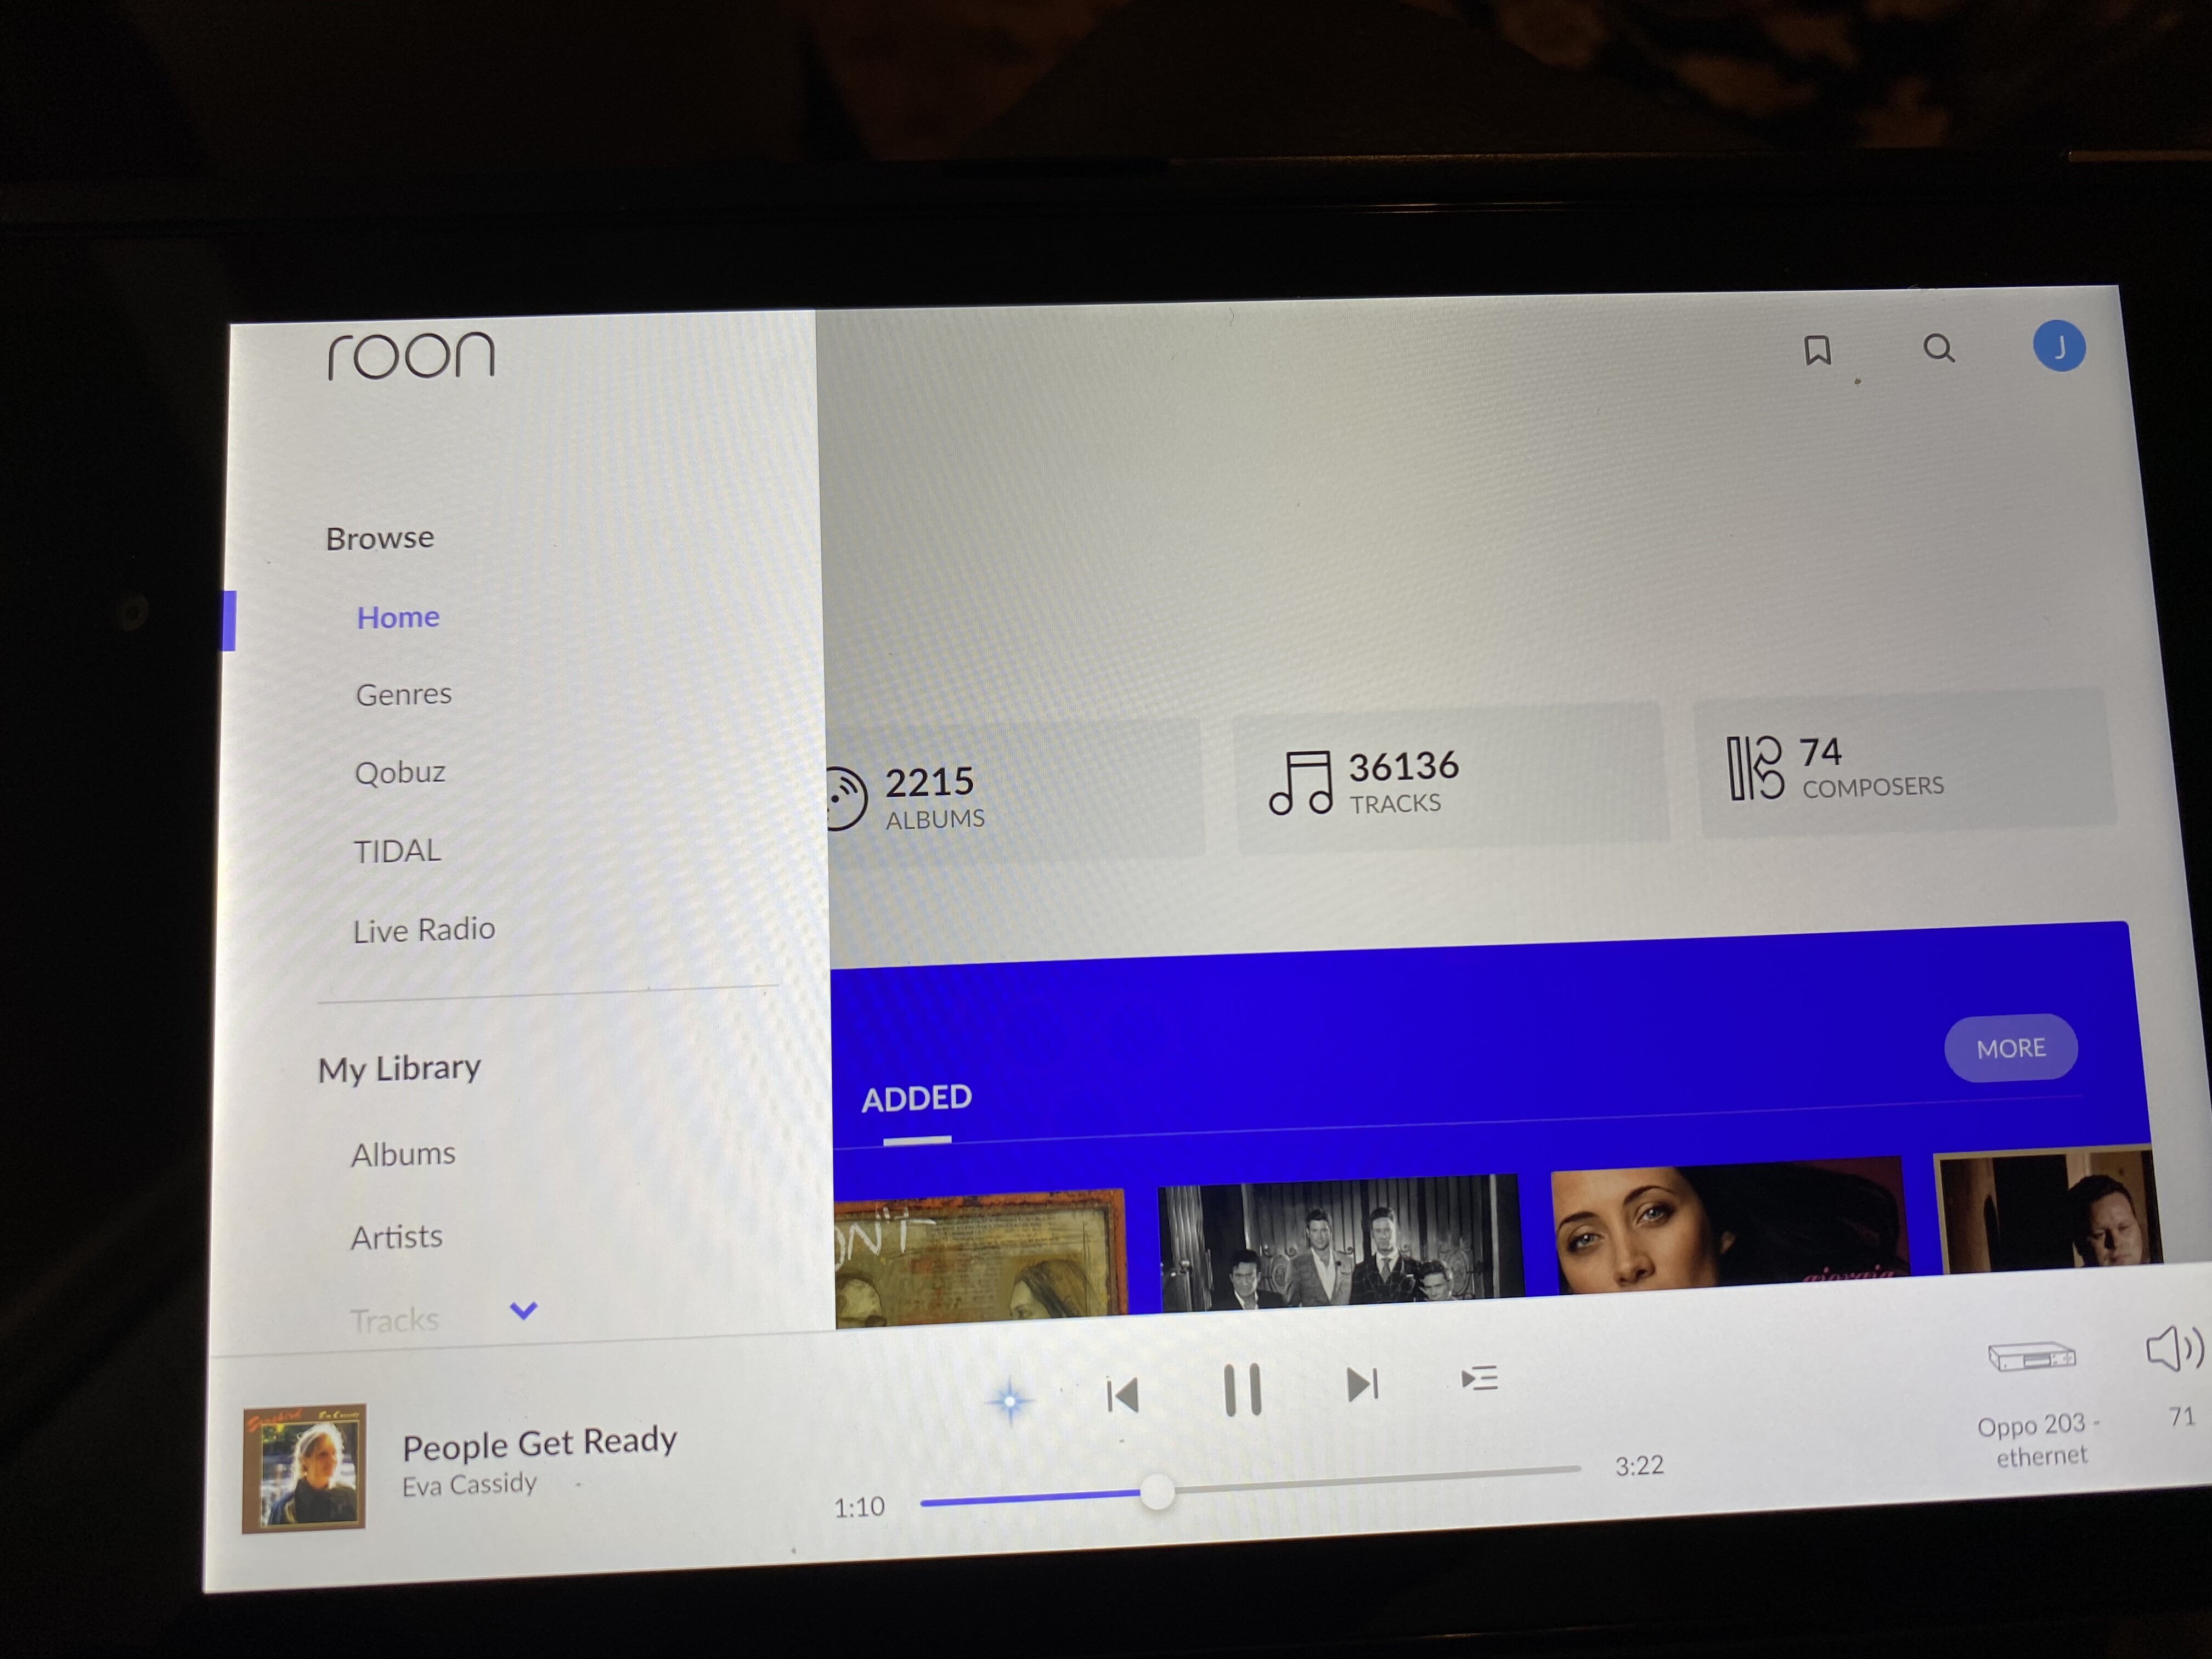Open the J profile avatar
This screenshot has height=1659, width=2212.
(x=2059, y=346)
